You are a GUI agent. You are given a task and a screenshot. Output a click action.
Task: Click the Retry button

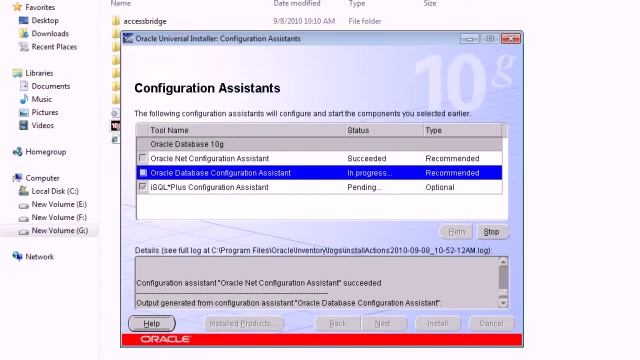(456, 232)
